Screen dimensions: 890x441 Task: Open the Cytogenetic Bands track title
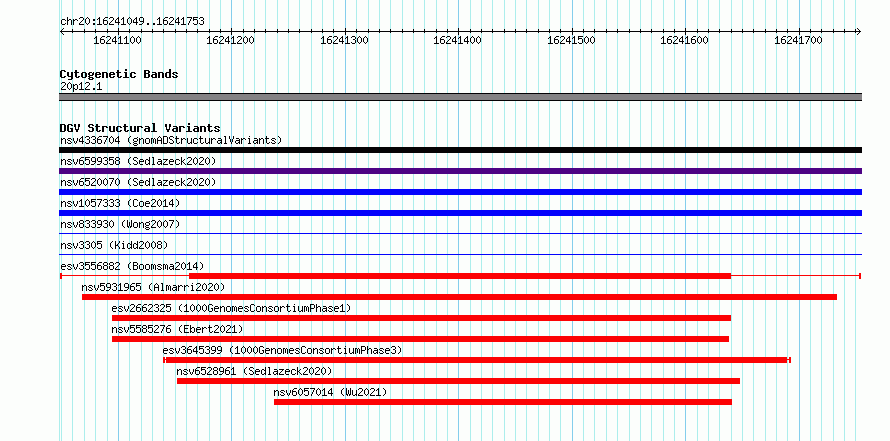119,74
